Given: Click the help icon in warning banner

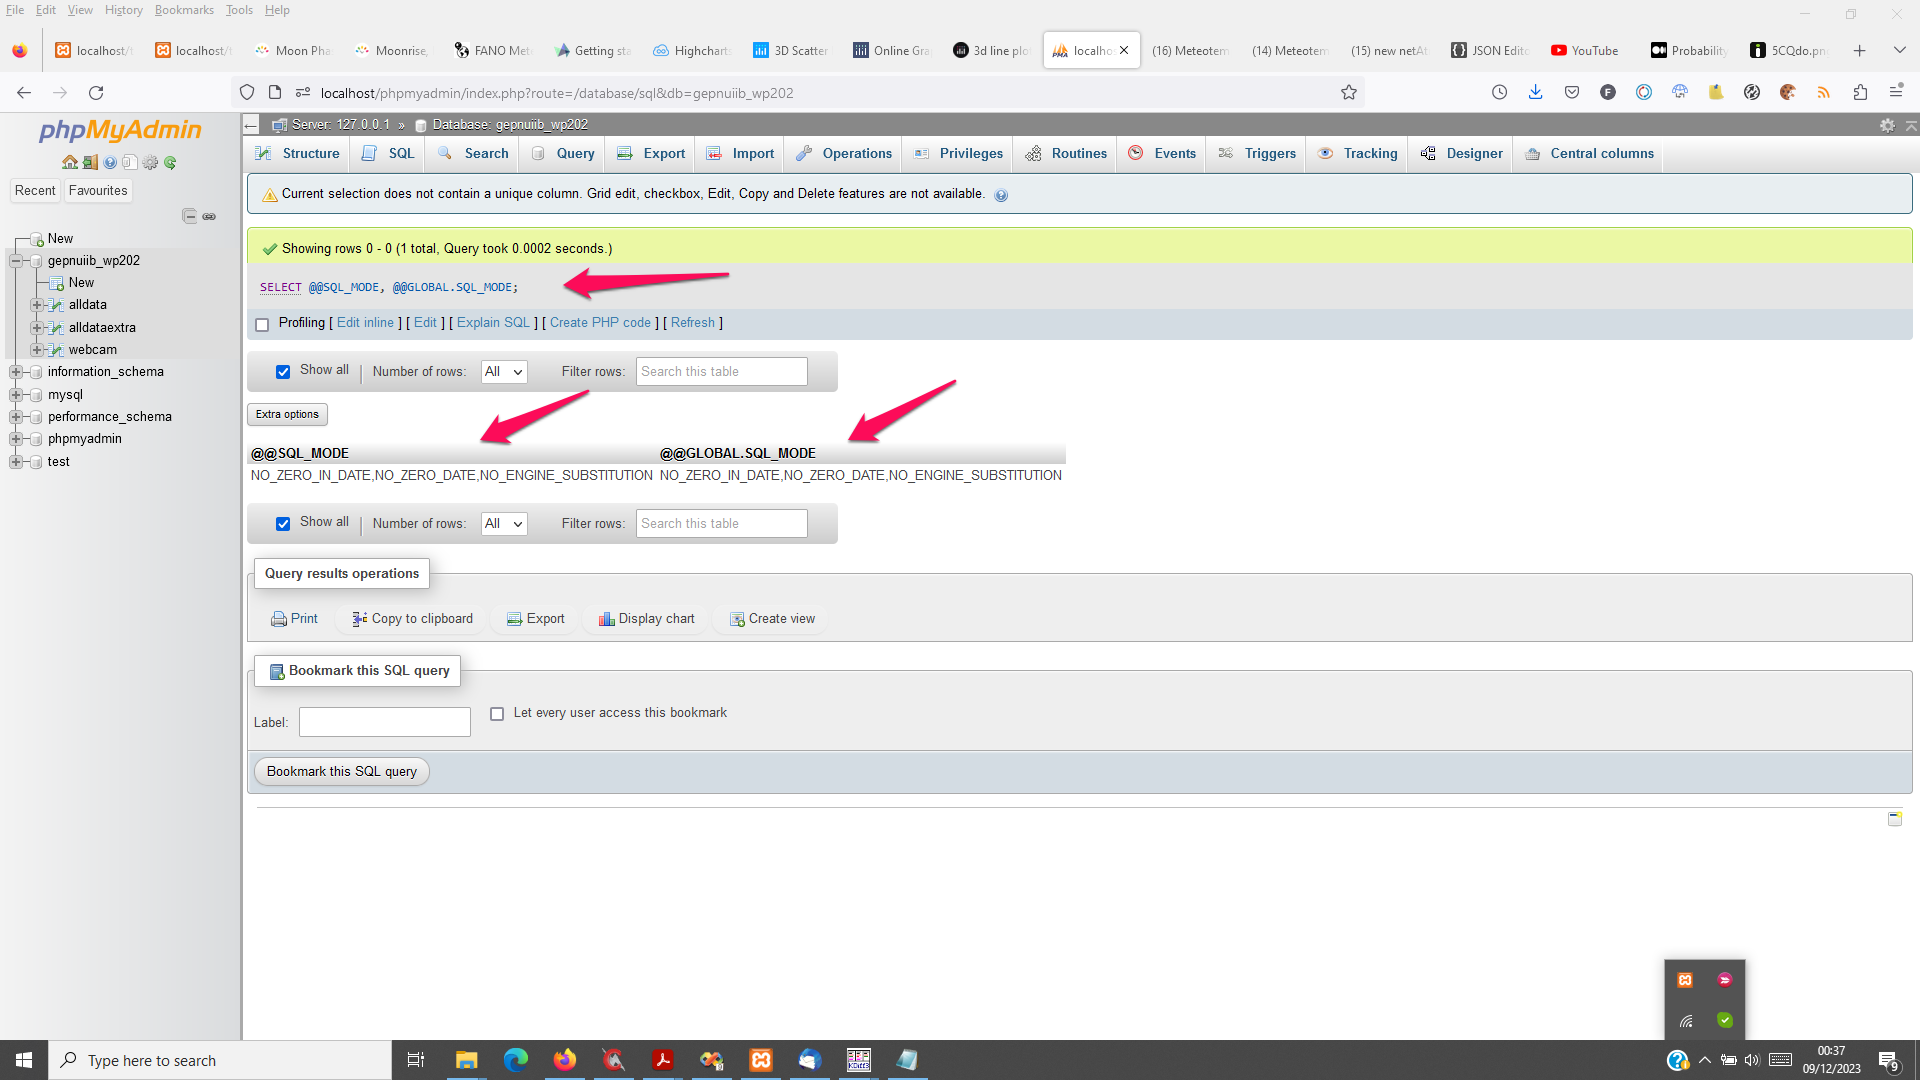Looking at the screenshot, I should 1001,195.
